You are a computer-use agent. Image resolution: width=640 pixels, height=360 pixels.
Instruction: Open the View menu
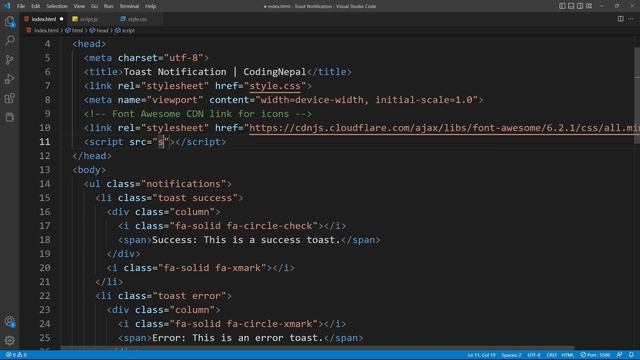[79, 6]
